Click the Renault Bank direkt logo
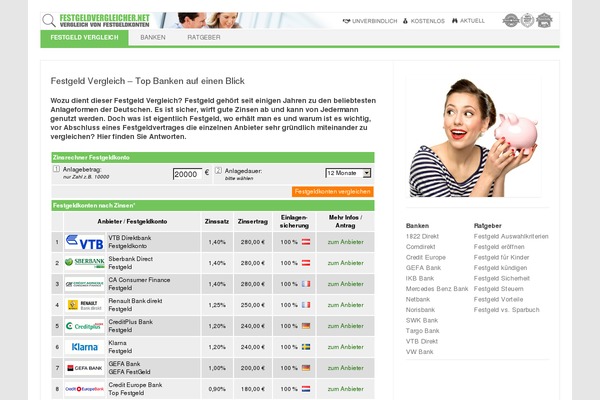This screenshot has height=400, width=600. (x=85, y=305)
